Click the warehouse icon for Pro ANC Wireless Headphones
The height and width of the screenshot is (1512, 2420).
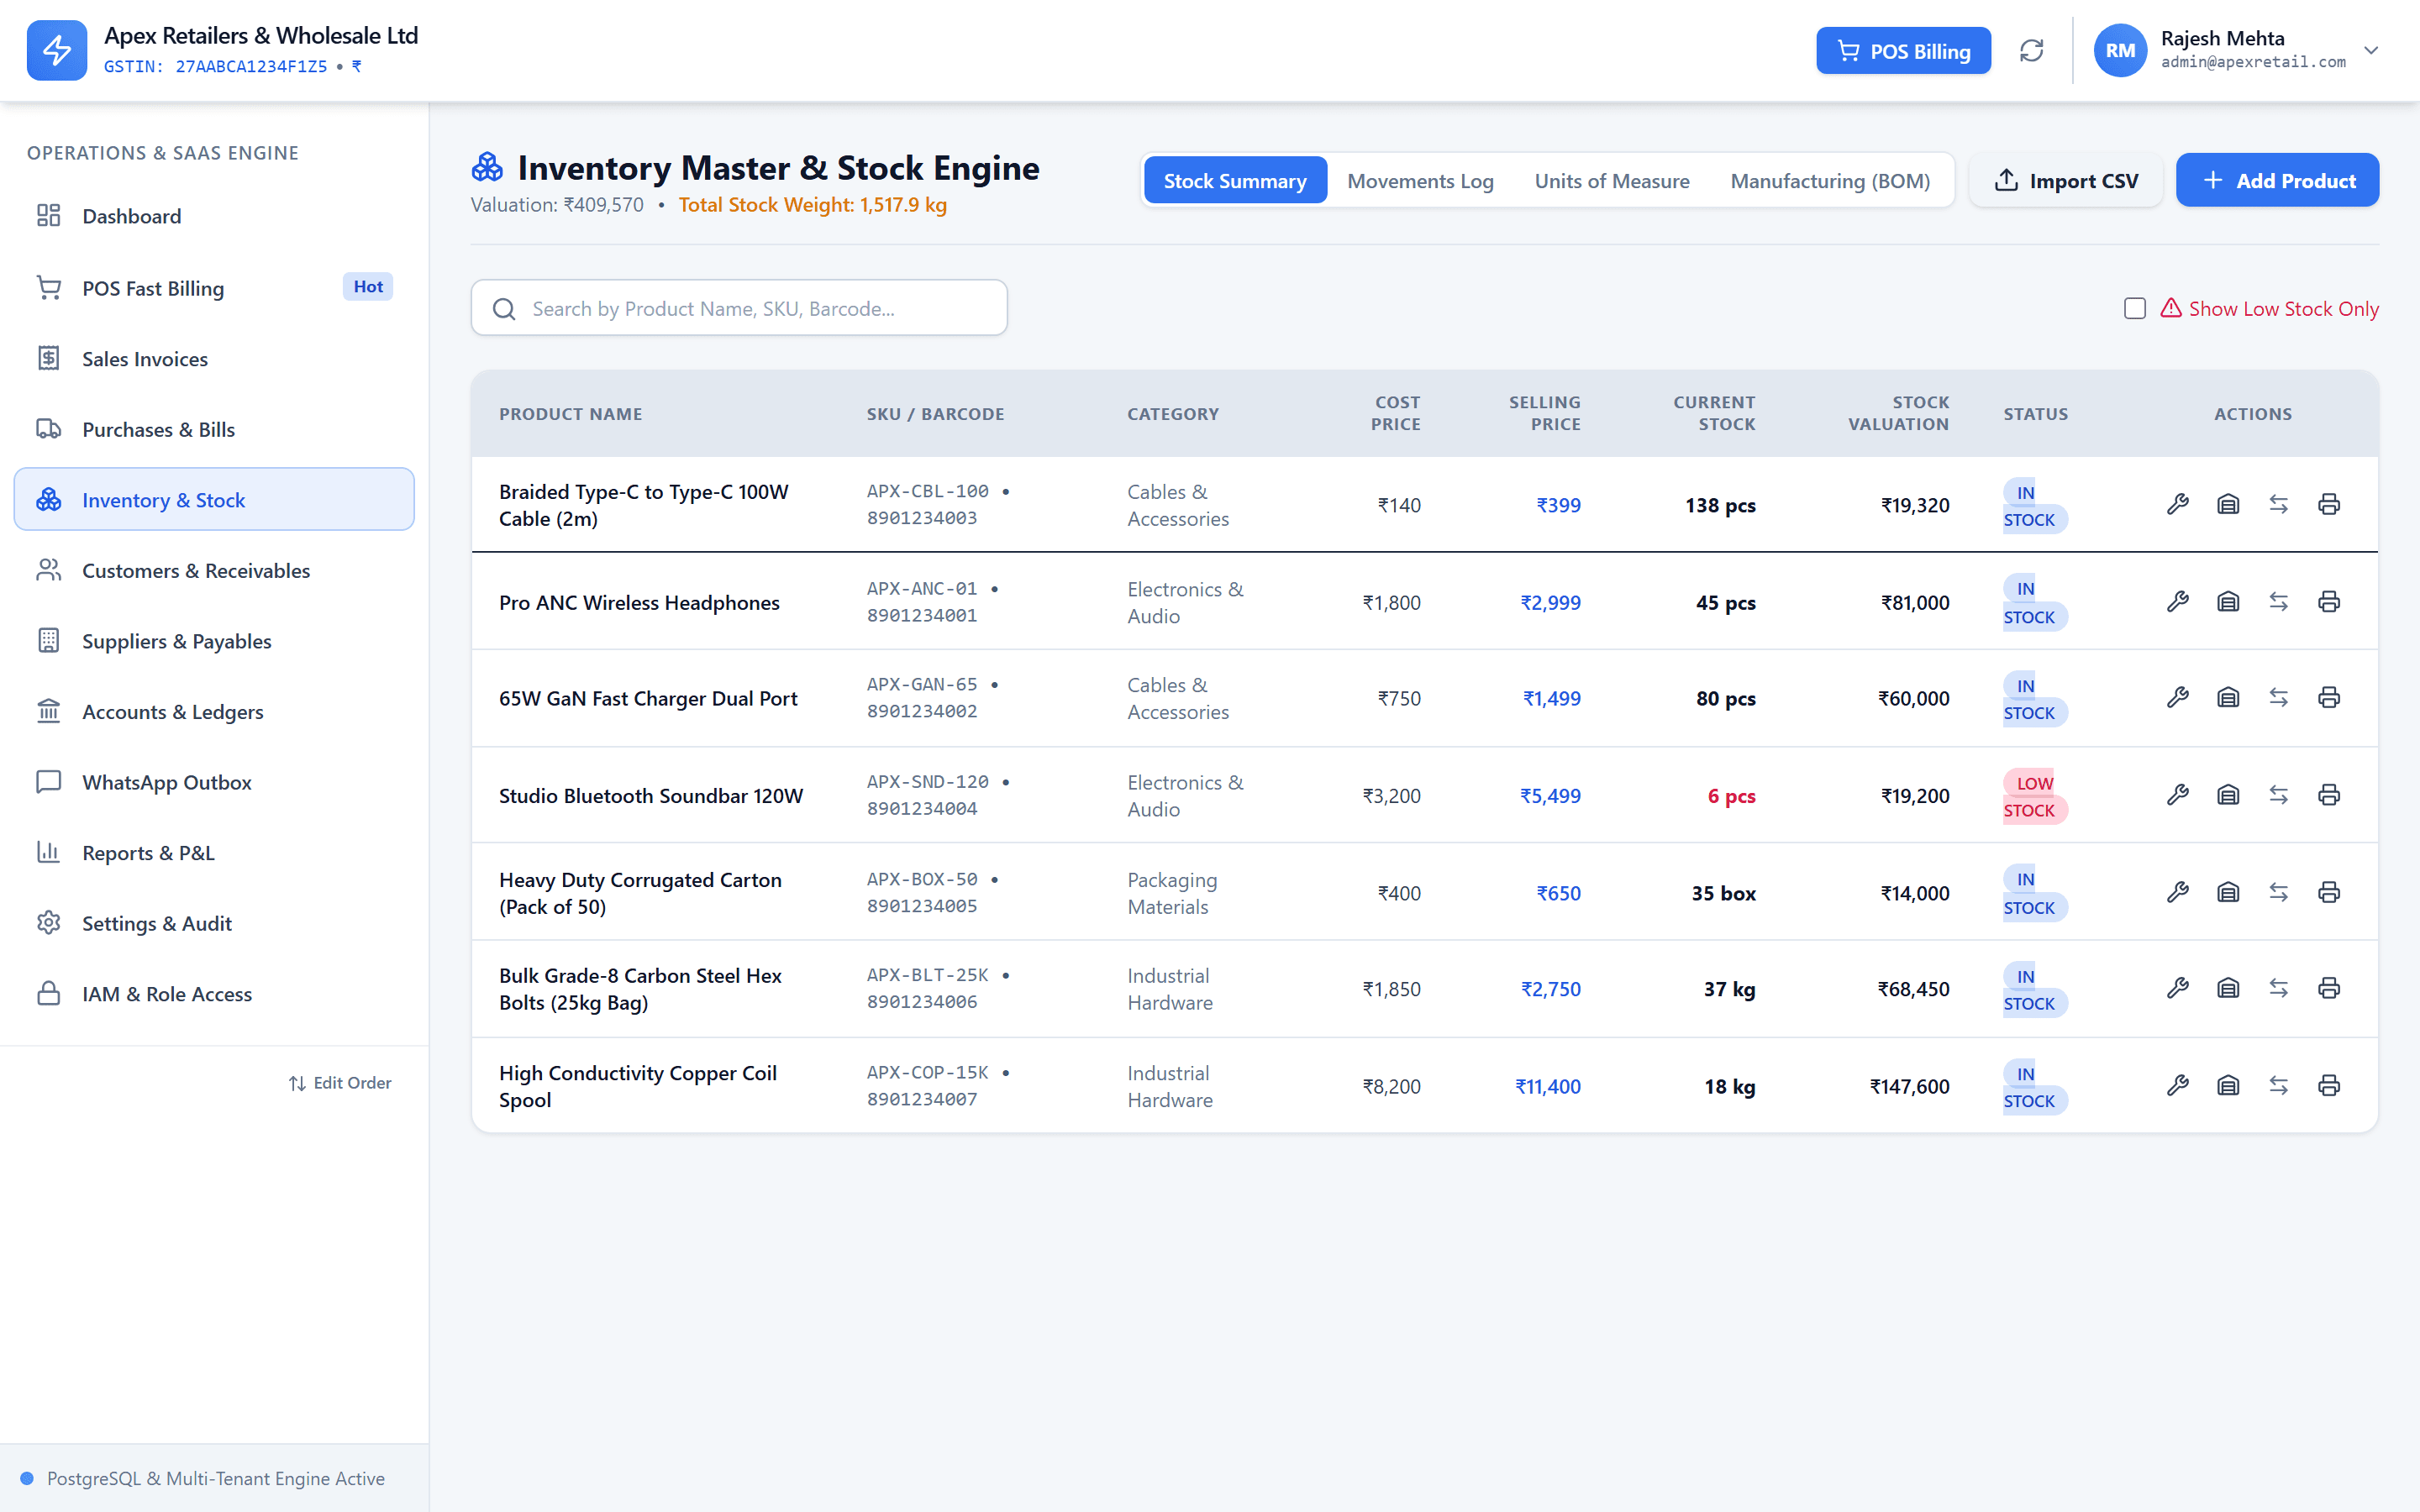tap(2227, 601)
